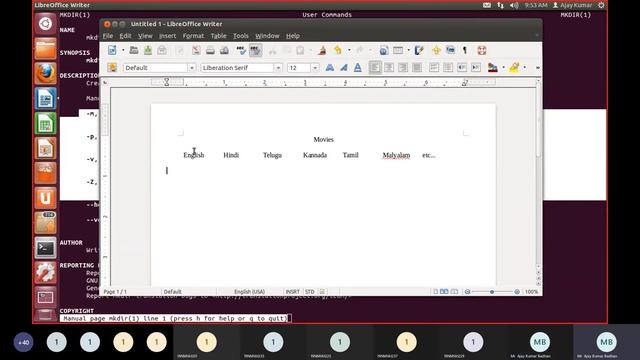The image size is (640, 360).
Task: Open the Tools menu
Action: pos(240,36)
